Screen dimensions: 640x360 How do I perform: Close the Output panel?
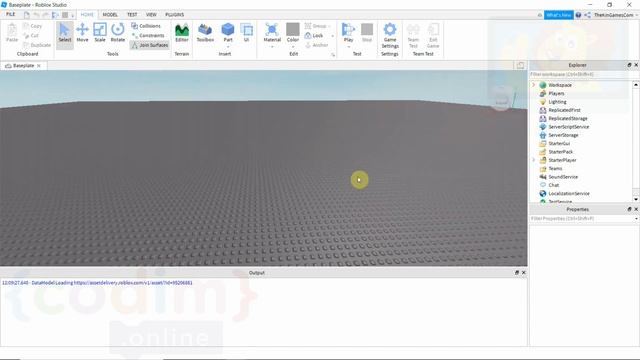pyautogui.click(x=524, y=273)
